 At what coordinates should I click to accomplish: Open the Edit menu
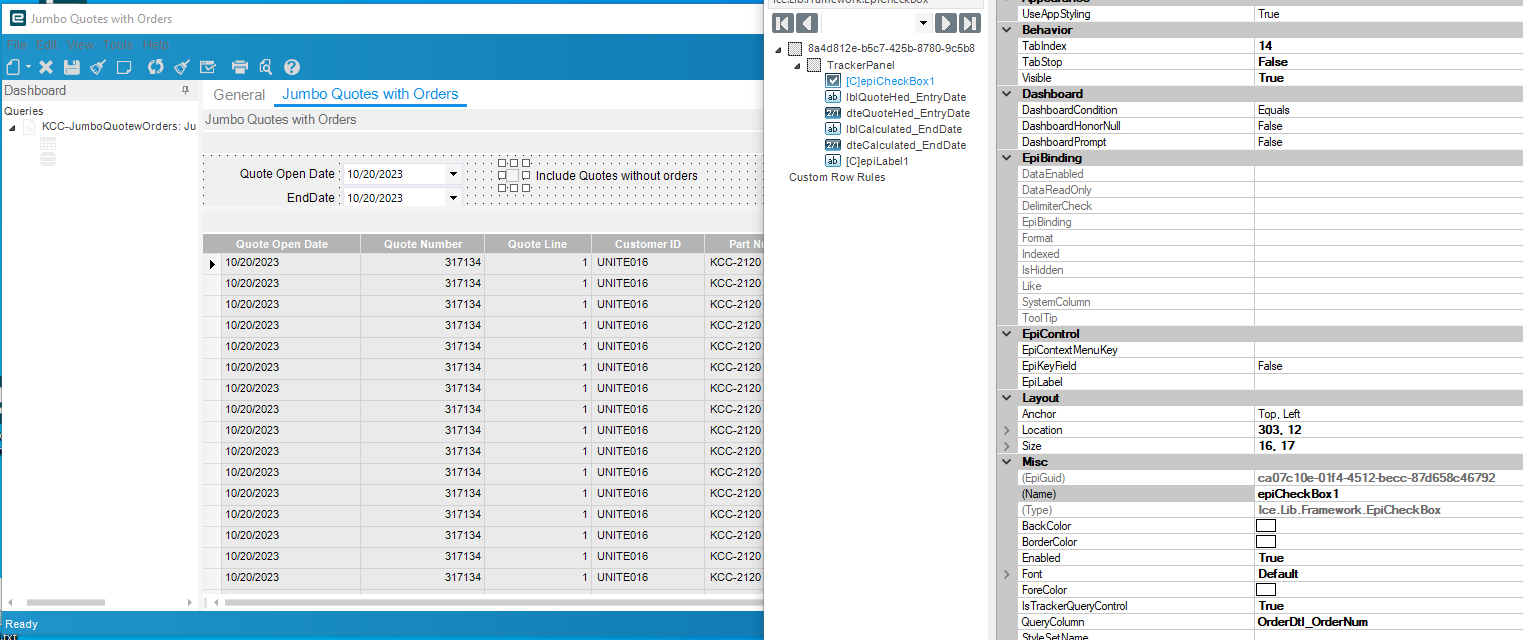[x=47, y=45]
